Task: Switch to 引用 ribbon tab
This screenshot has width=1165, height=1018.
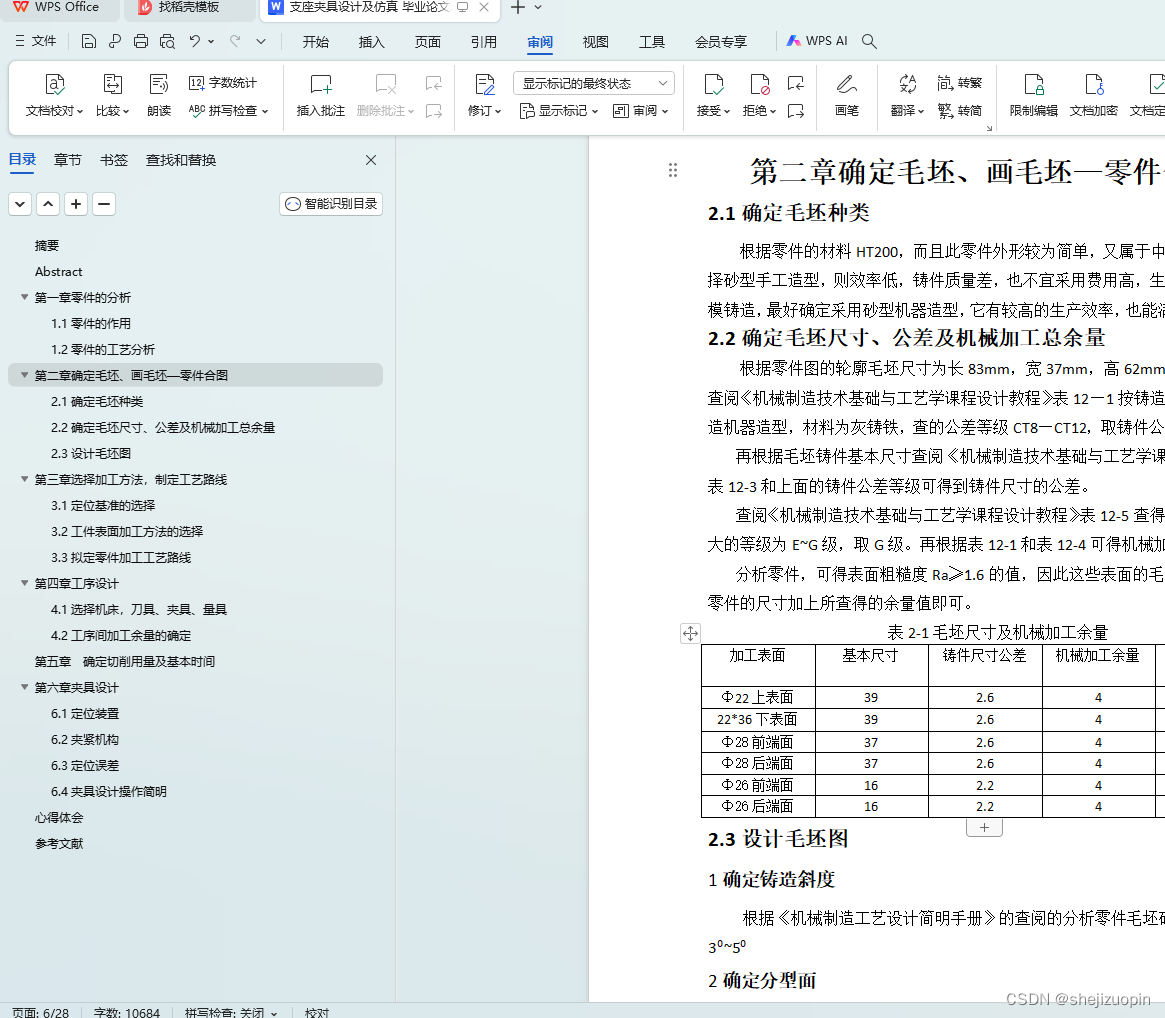Action: [484, 42]
